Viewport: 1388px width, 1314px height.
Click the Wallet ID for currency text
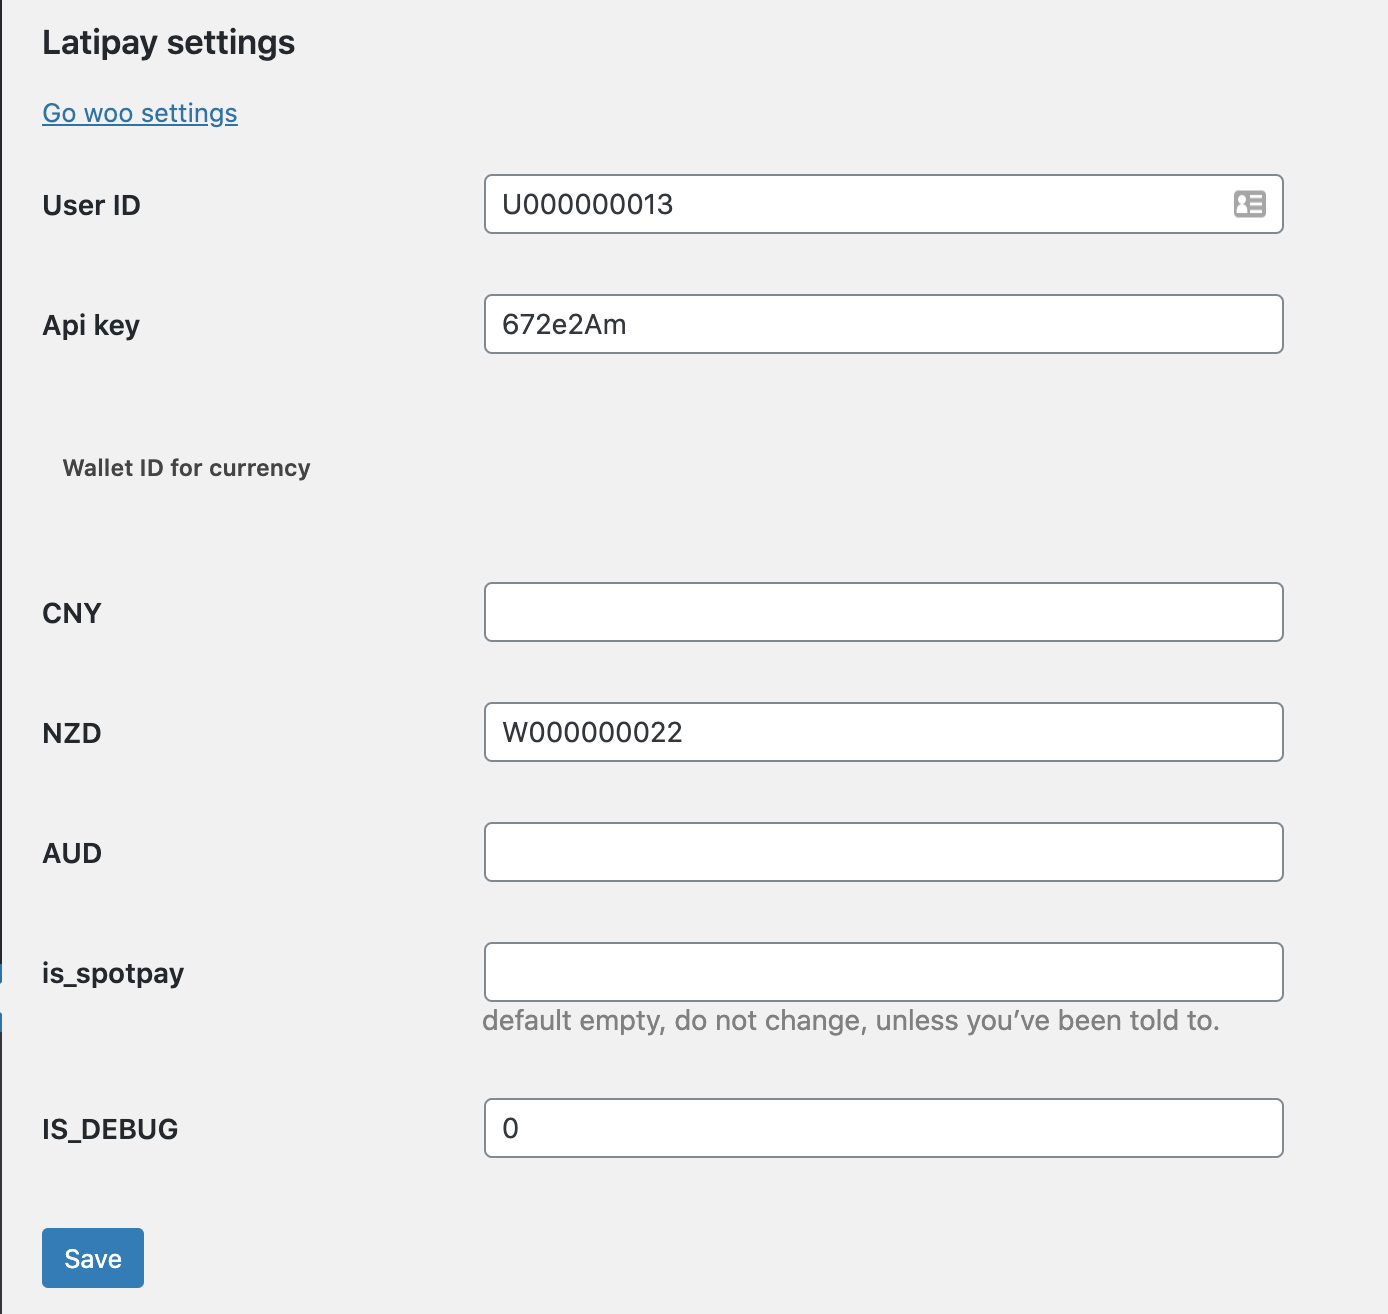pyautogui.click(x=187, y=468)
